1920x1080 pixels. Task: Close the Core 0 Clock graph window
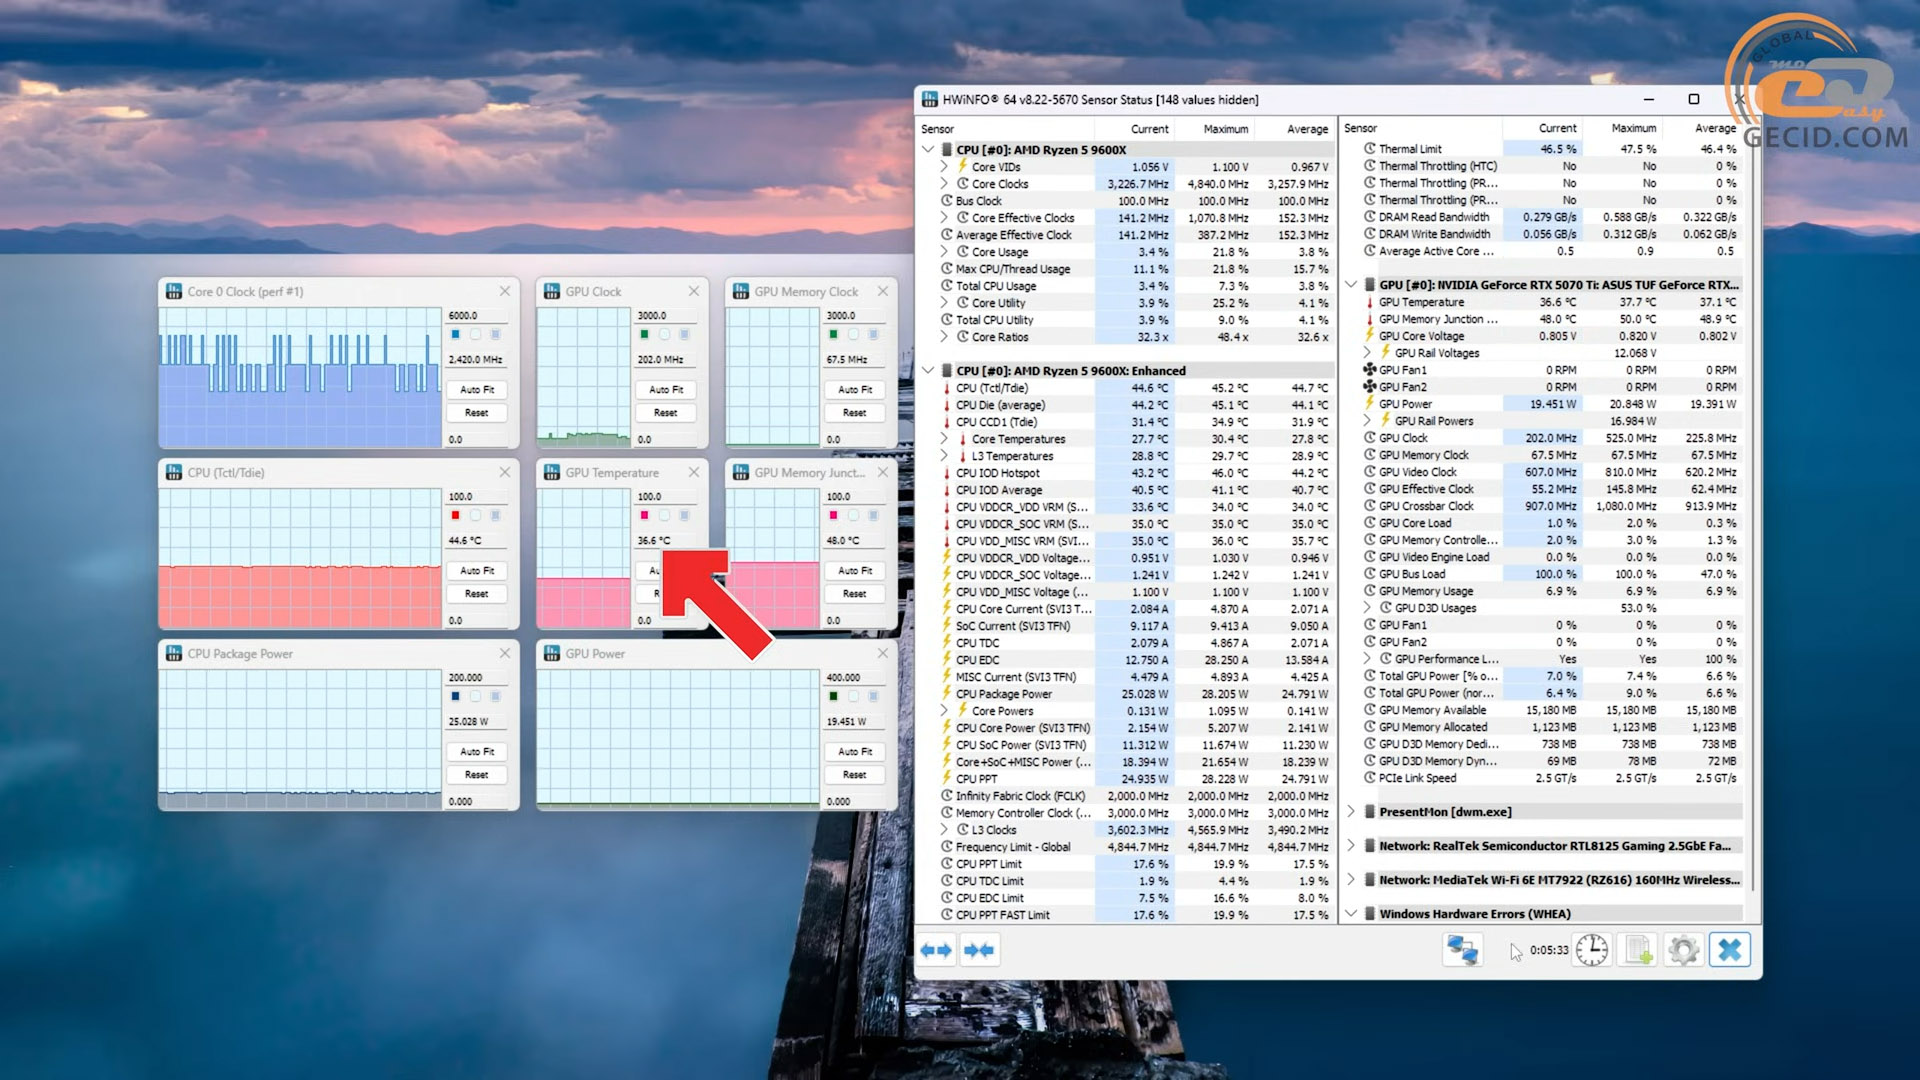click(x=505, y=291)
